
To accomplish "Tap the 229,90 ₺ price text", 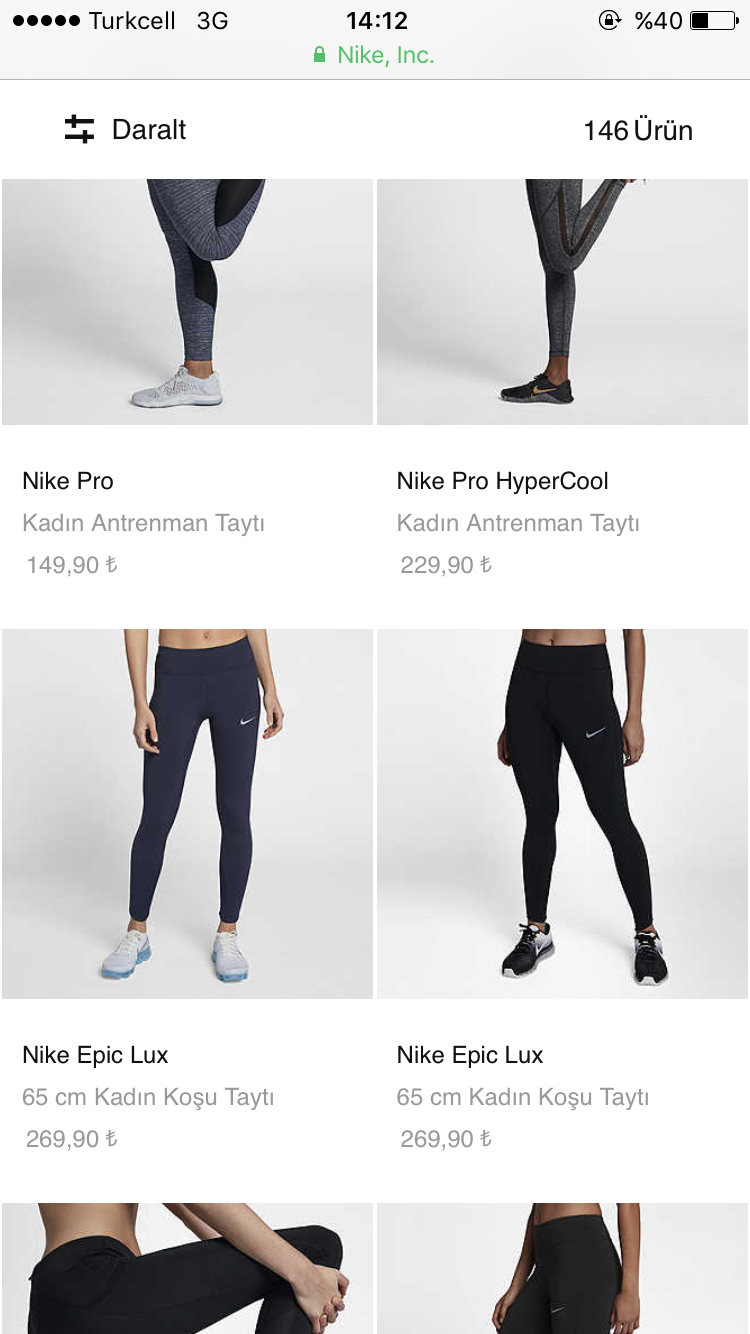I will (446, 565).
